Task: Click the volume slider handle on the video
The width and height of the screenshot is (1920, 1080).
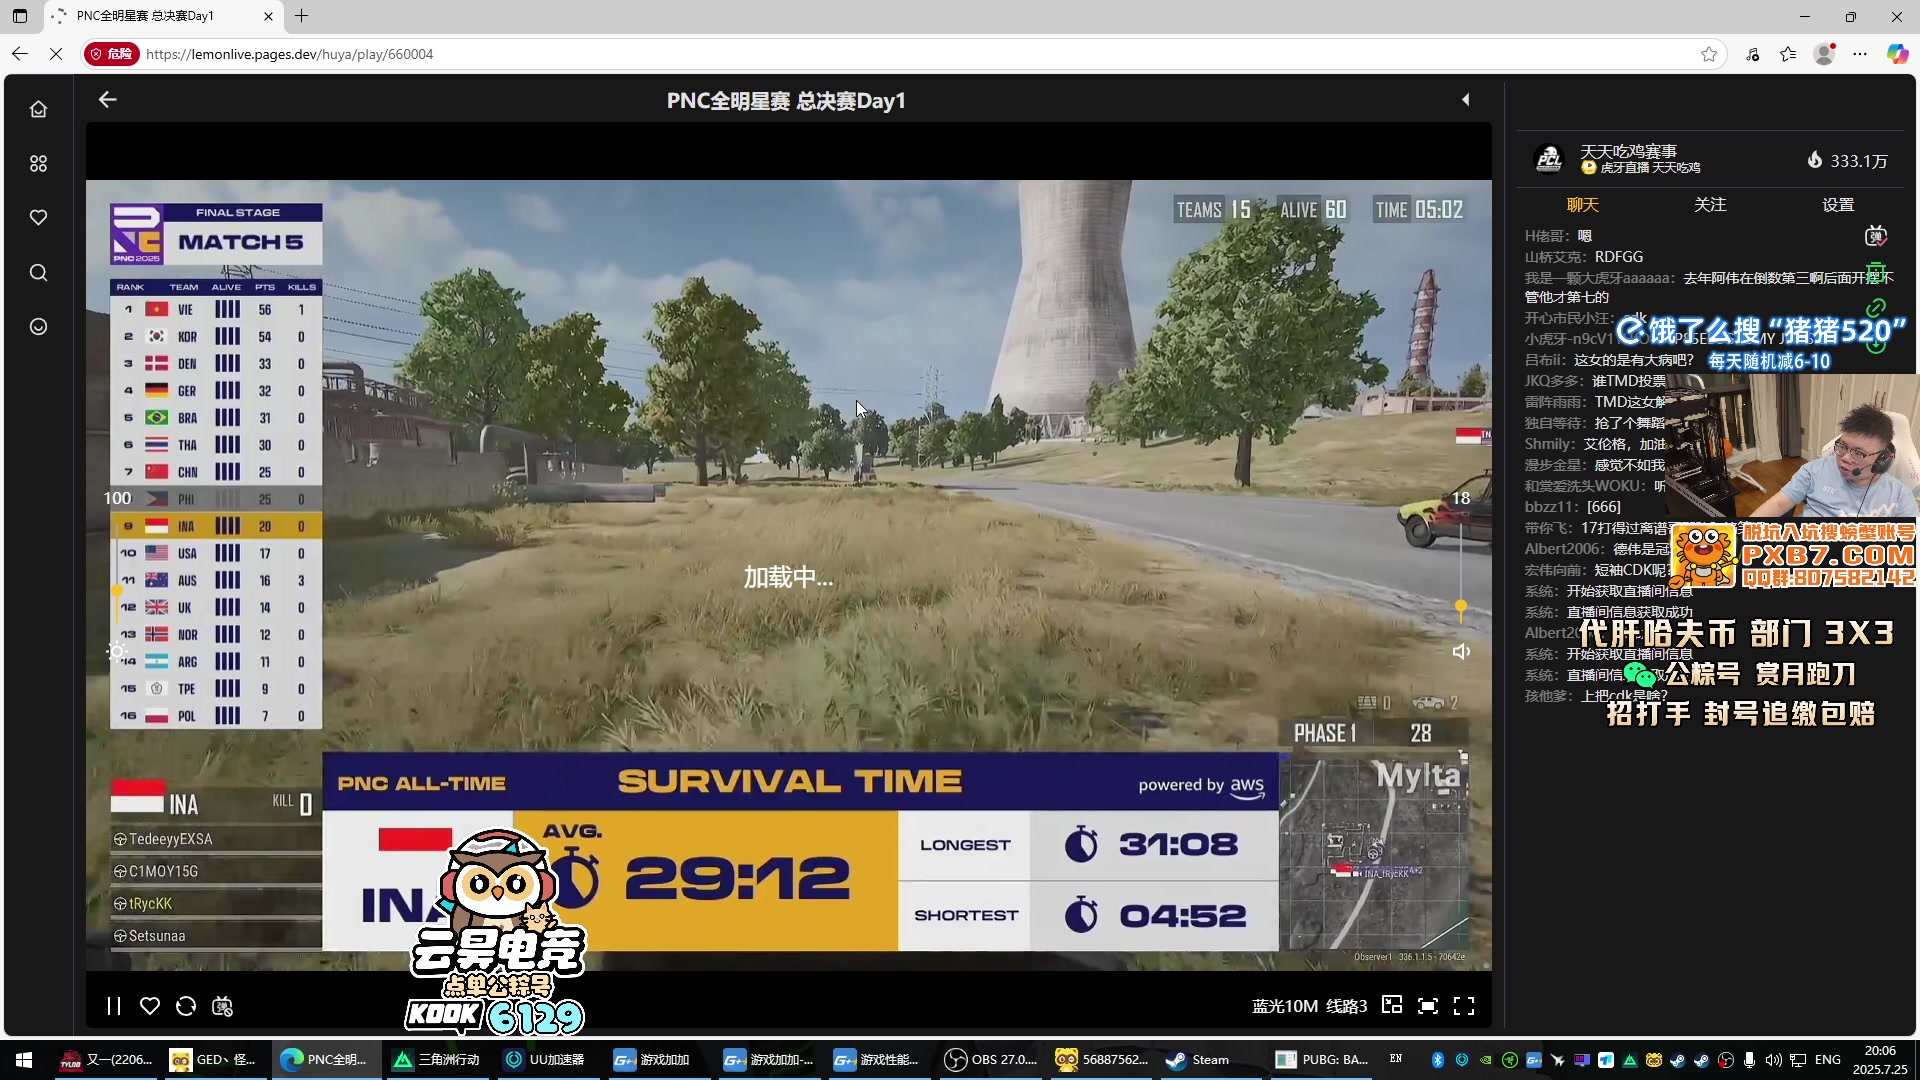Action: (1461, 606)
